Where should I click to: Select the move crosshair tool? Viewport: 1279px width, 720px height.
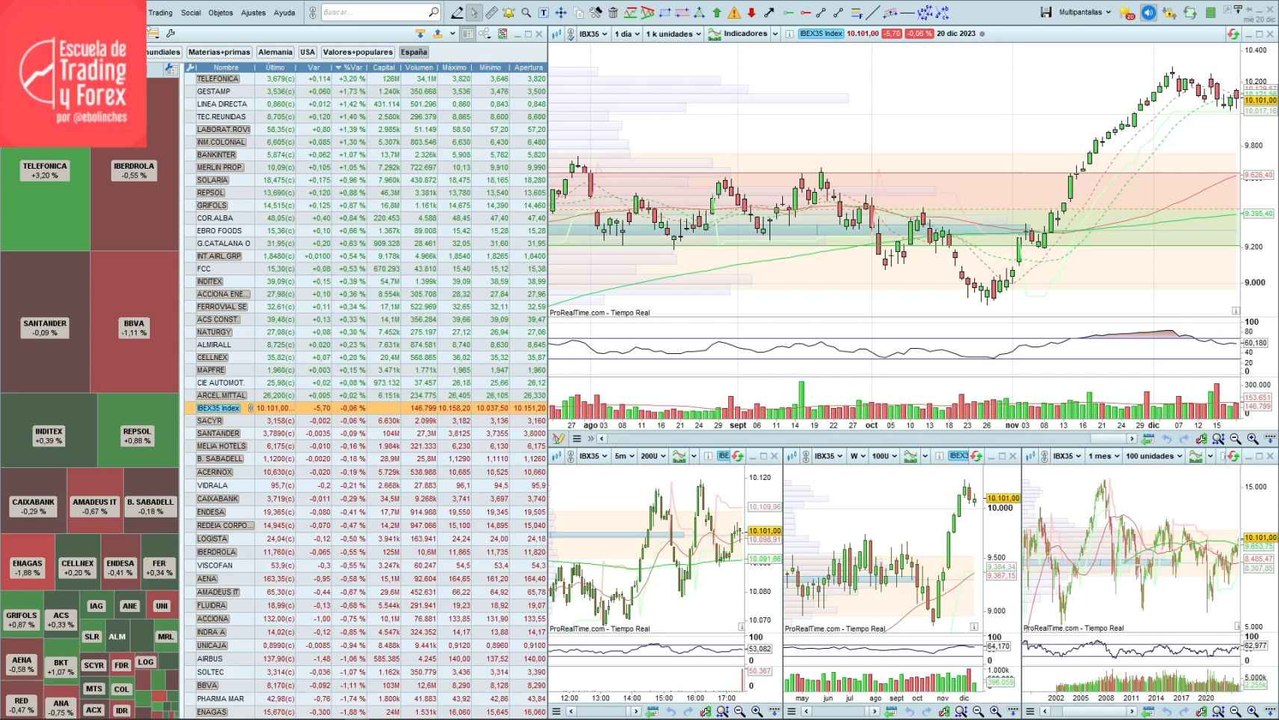561,13
